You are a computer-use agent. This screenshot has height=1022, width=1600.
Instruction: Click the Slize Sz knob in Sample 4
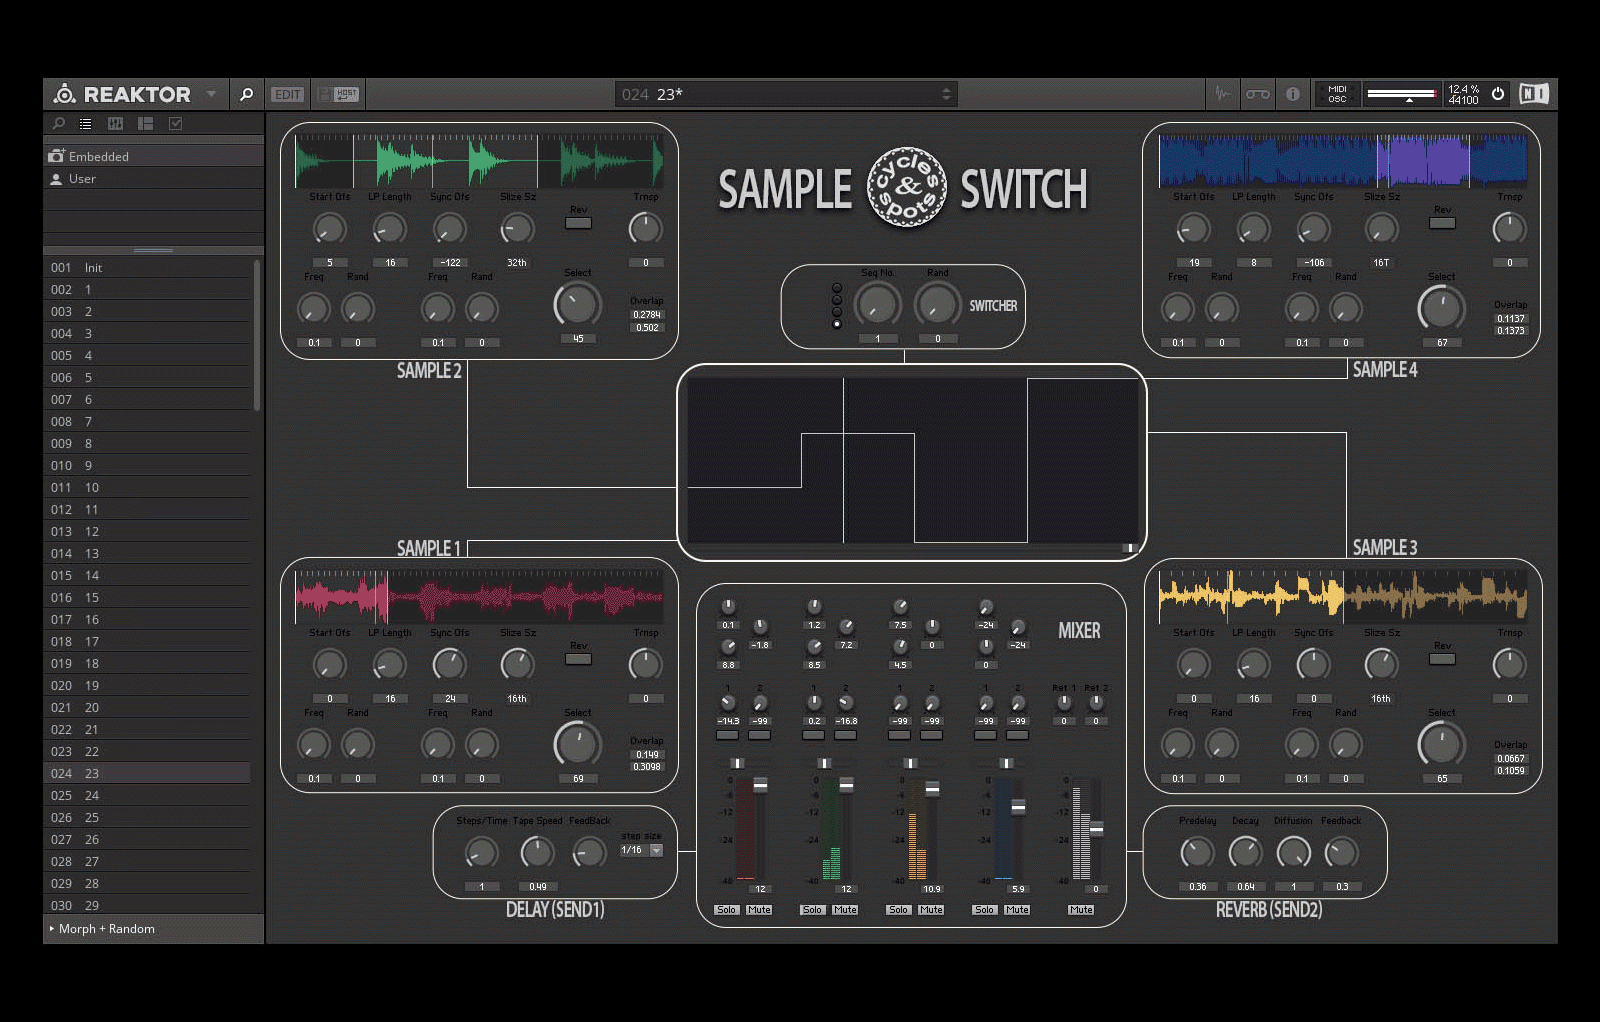click(x=1381, y=229)
